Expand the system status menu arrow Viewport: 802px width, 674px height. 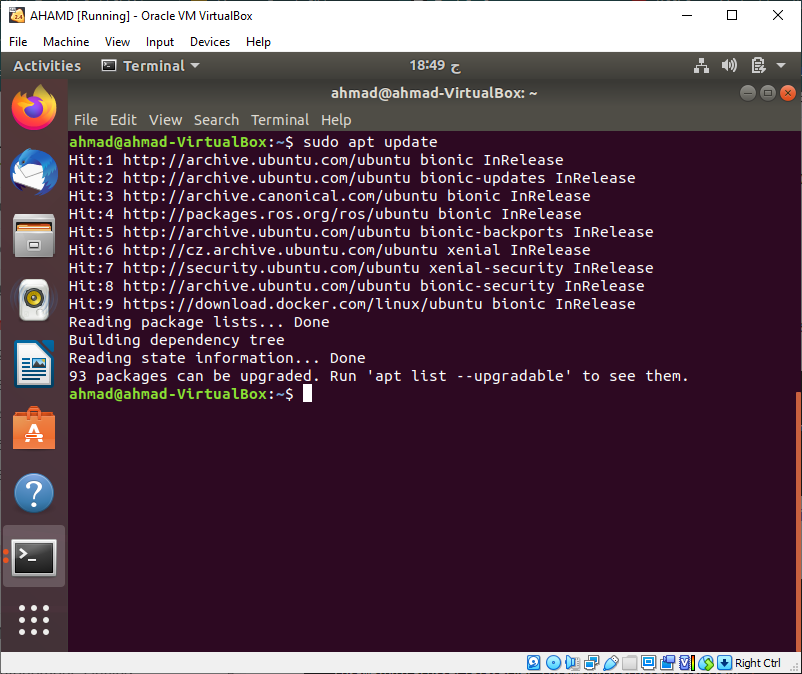click(779, 65)
